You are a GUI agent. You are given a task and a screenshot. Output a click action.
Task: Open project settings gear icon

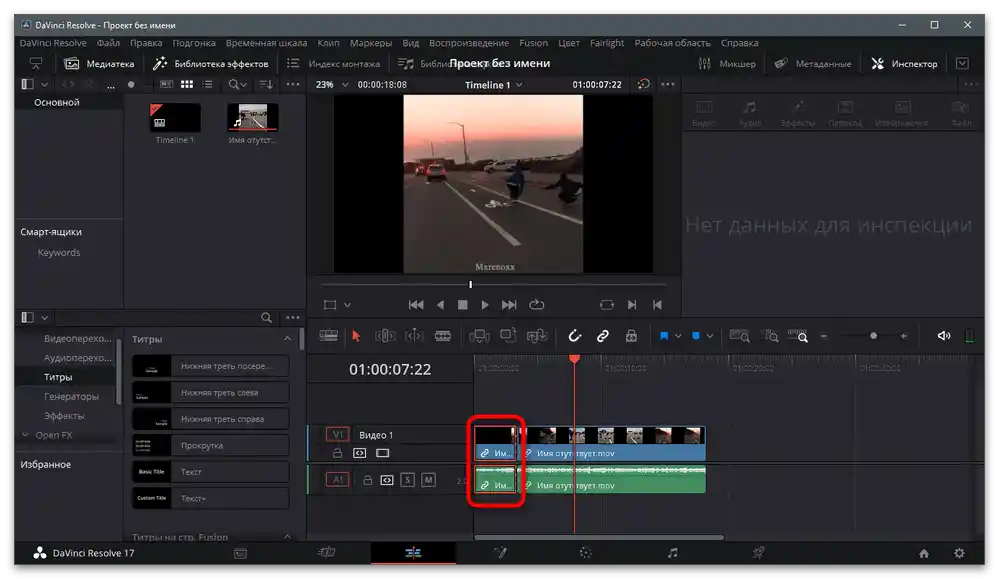click(959, 553)
